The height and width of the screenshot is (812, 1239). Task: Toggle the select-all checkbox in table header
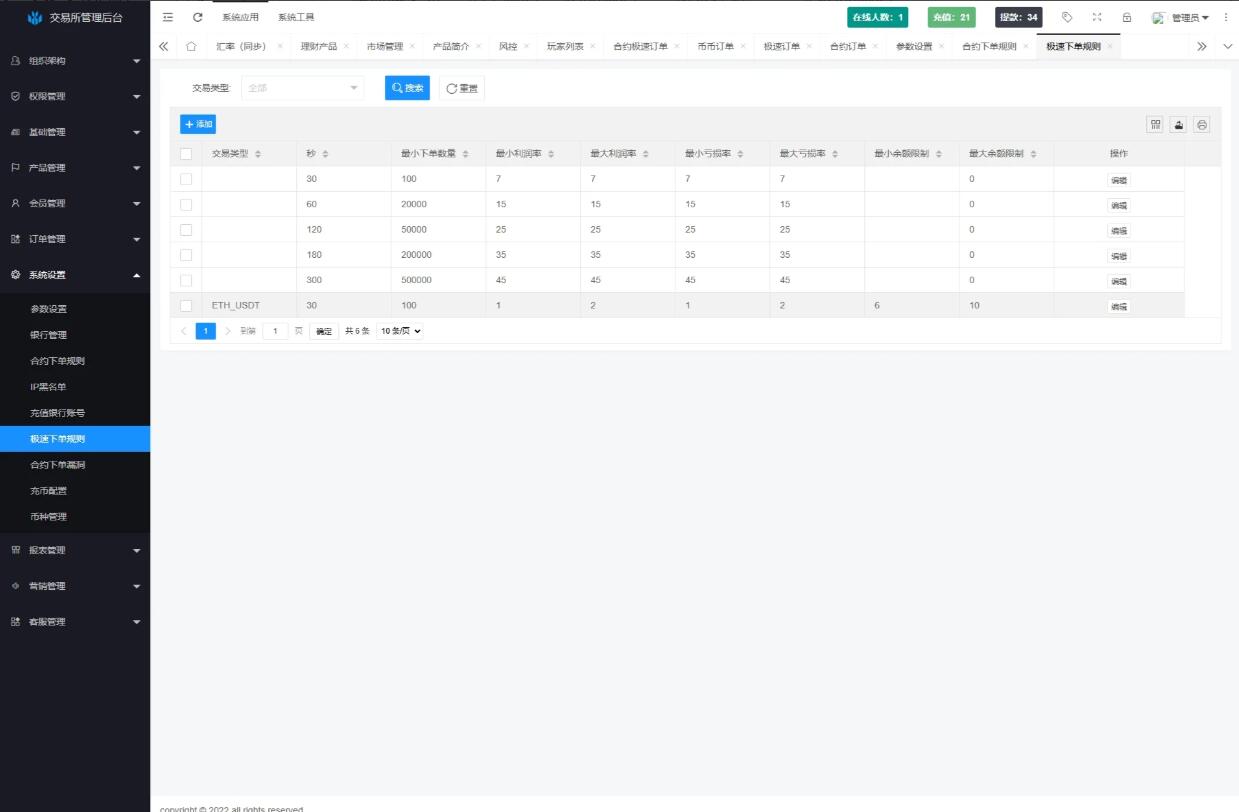(x=186, y=154)
